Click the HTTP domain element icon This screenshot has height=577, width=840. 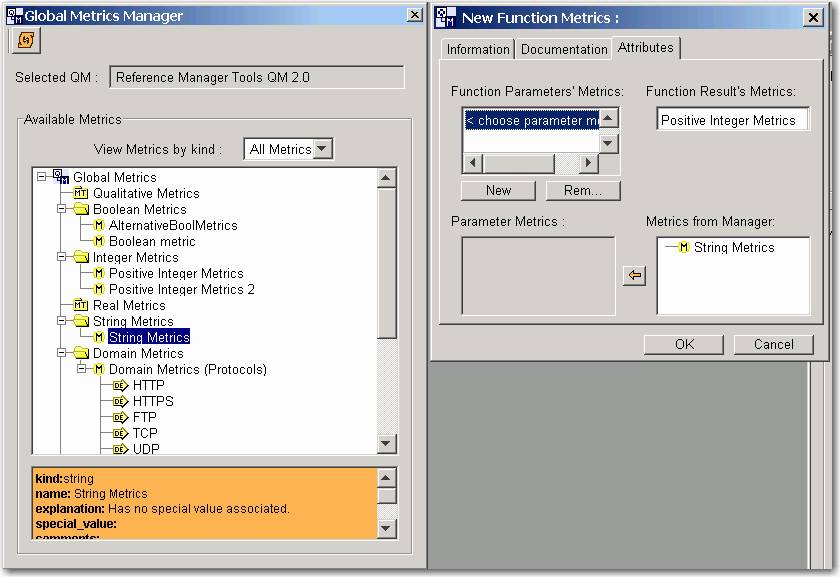[121, 385]
